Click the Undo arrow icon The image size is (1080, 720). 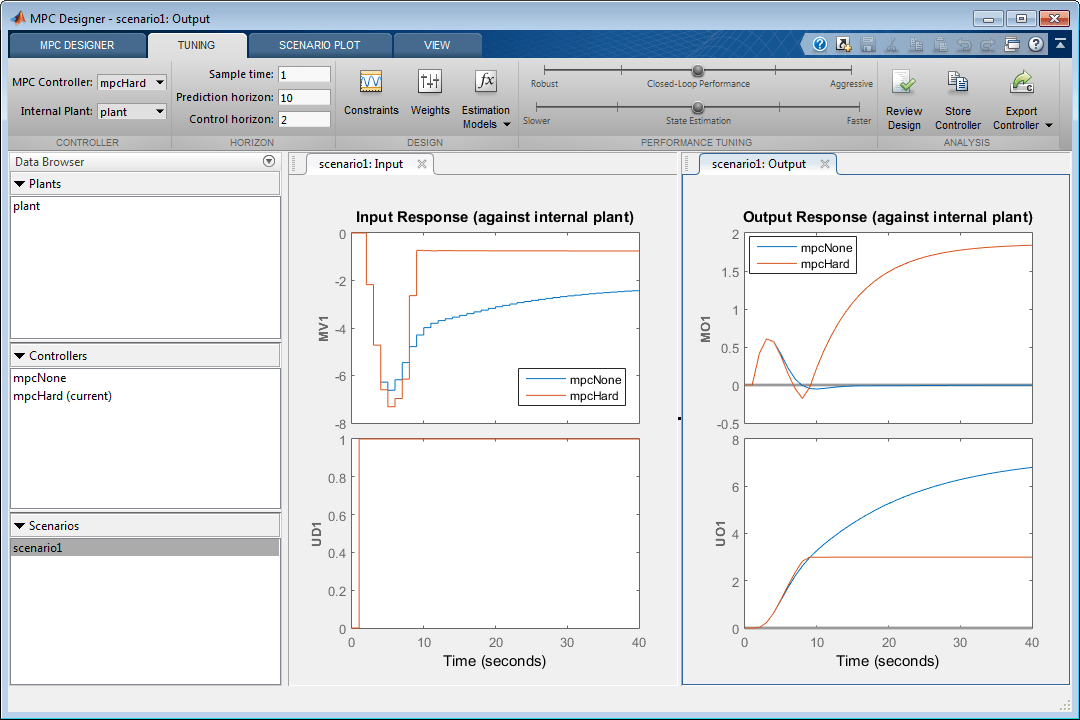964,45
